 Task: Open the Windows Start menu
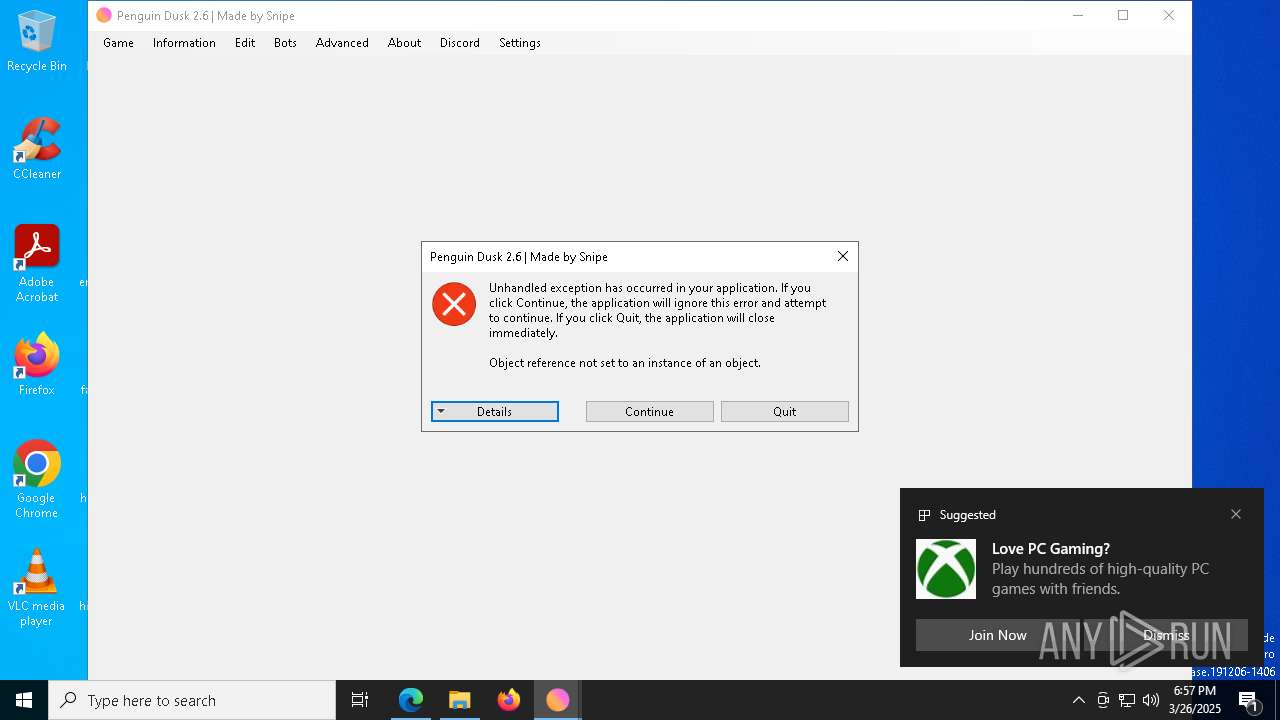pos(24,700)
